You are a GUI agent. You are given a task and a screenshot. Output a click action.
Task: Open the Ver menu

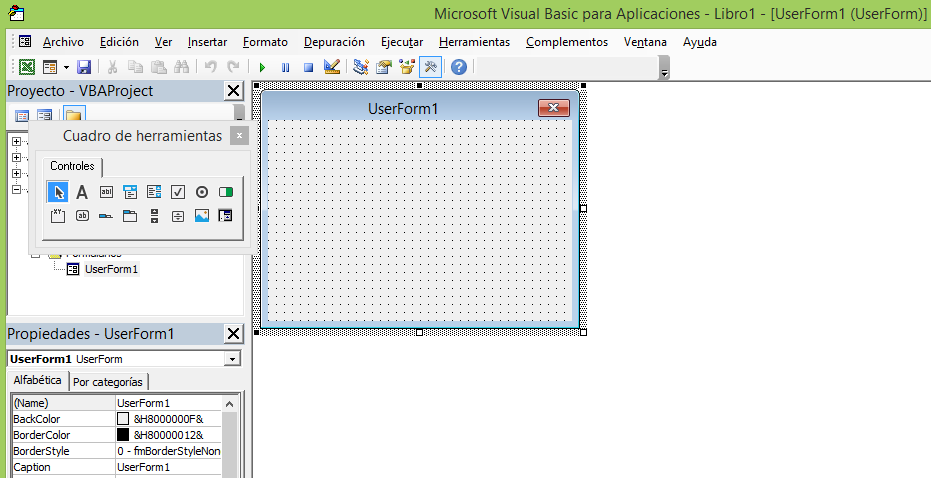[x=163, y=42]
